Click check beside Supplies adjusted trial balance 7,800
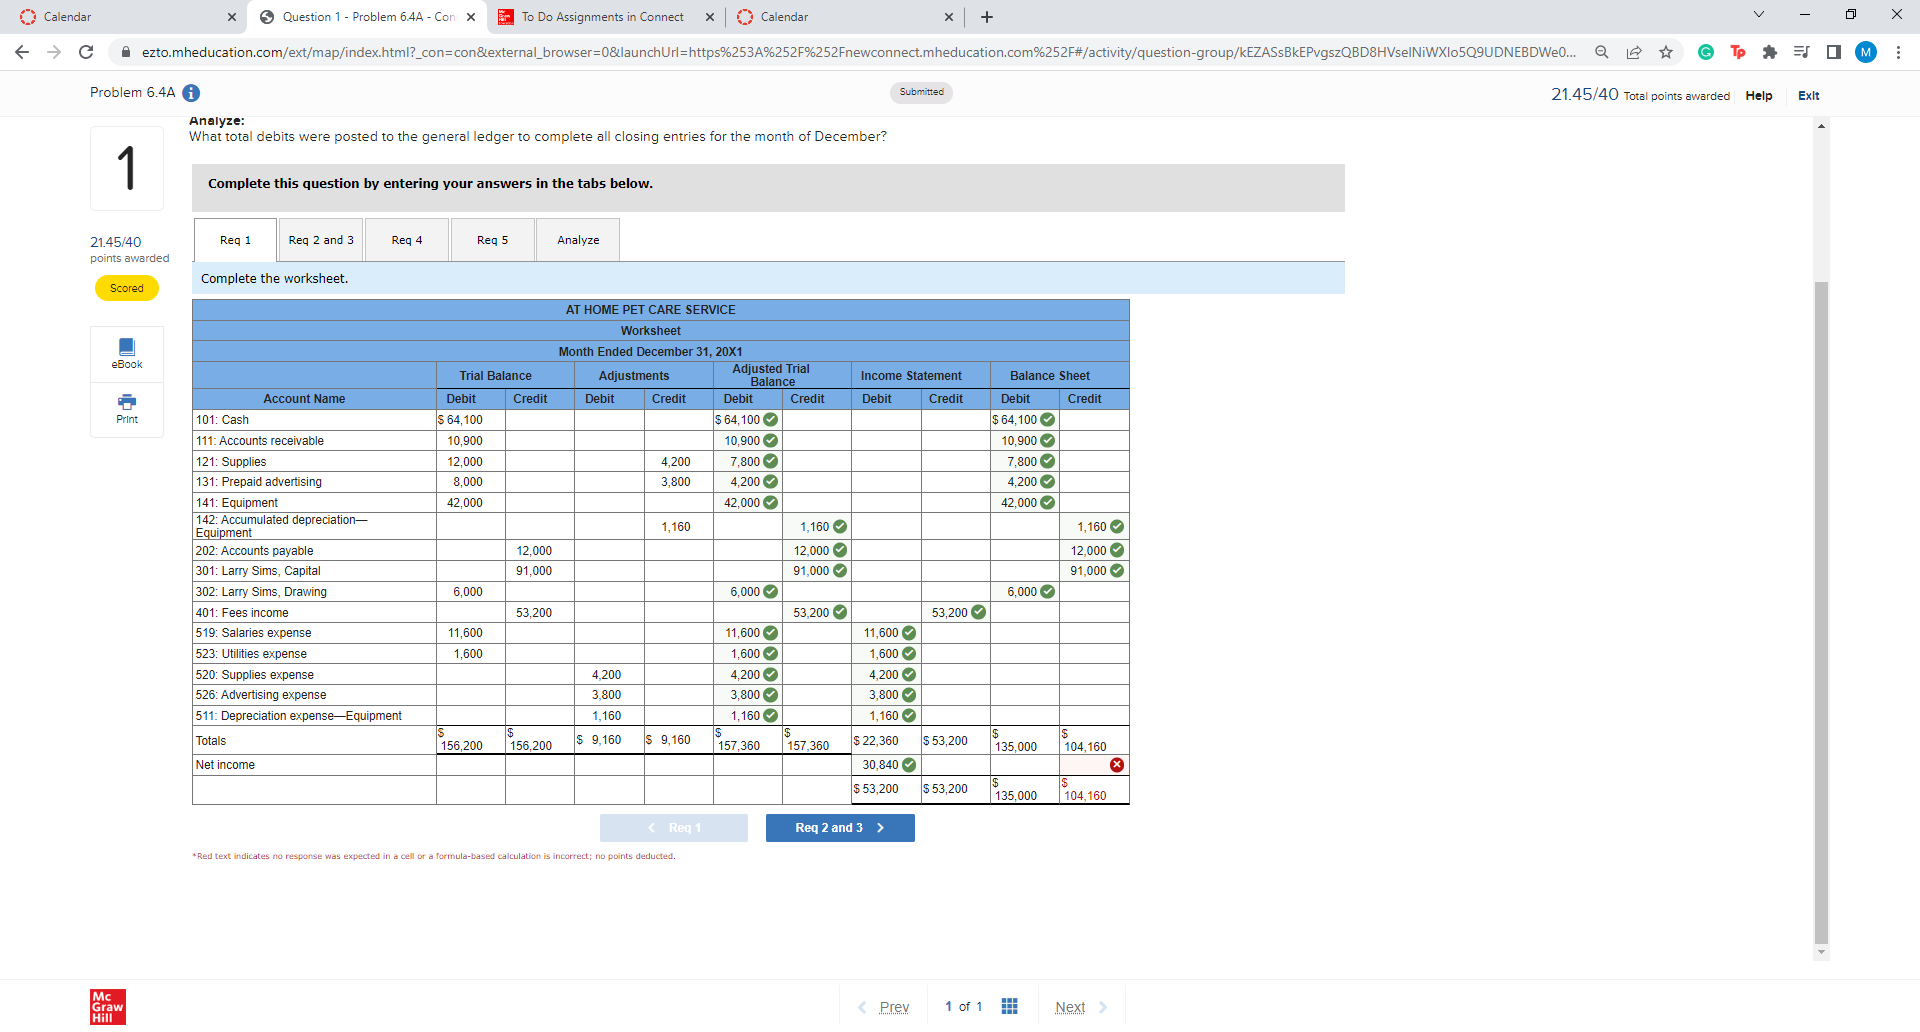Screen dimensions: 1920x1032 770,462
